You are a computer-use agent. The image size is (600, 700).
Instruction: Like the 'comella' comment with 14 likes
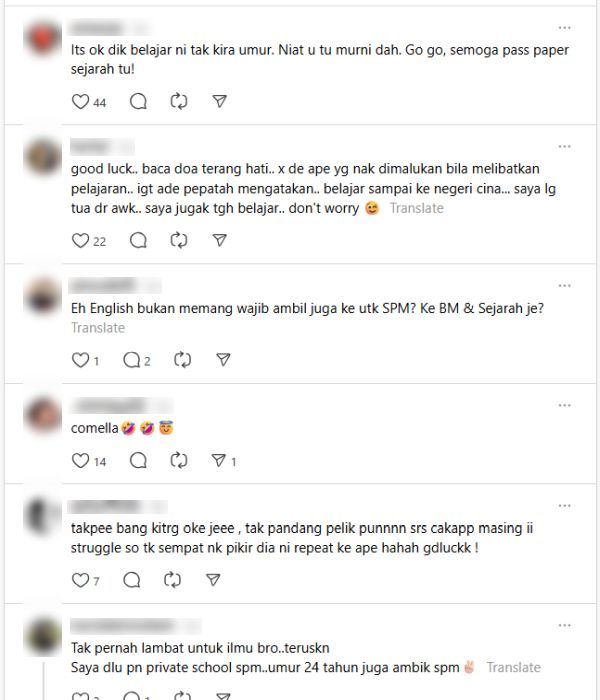[80, 460]
